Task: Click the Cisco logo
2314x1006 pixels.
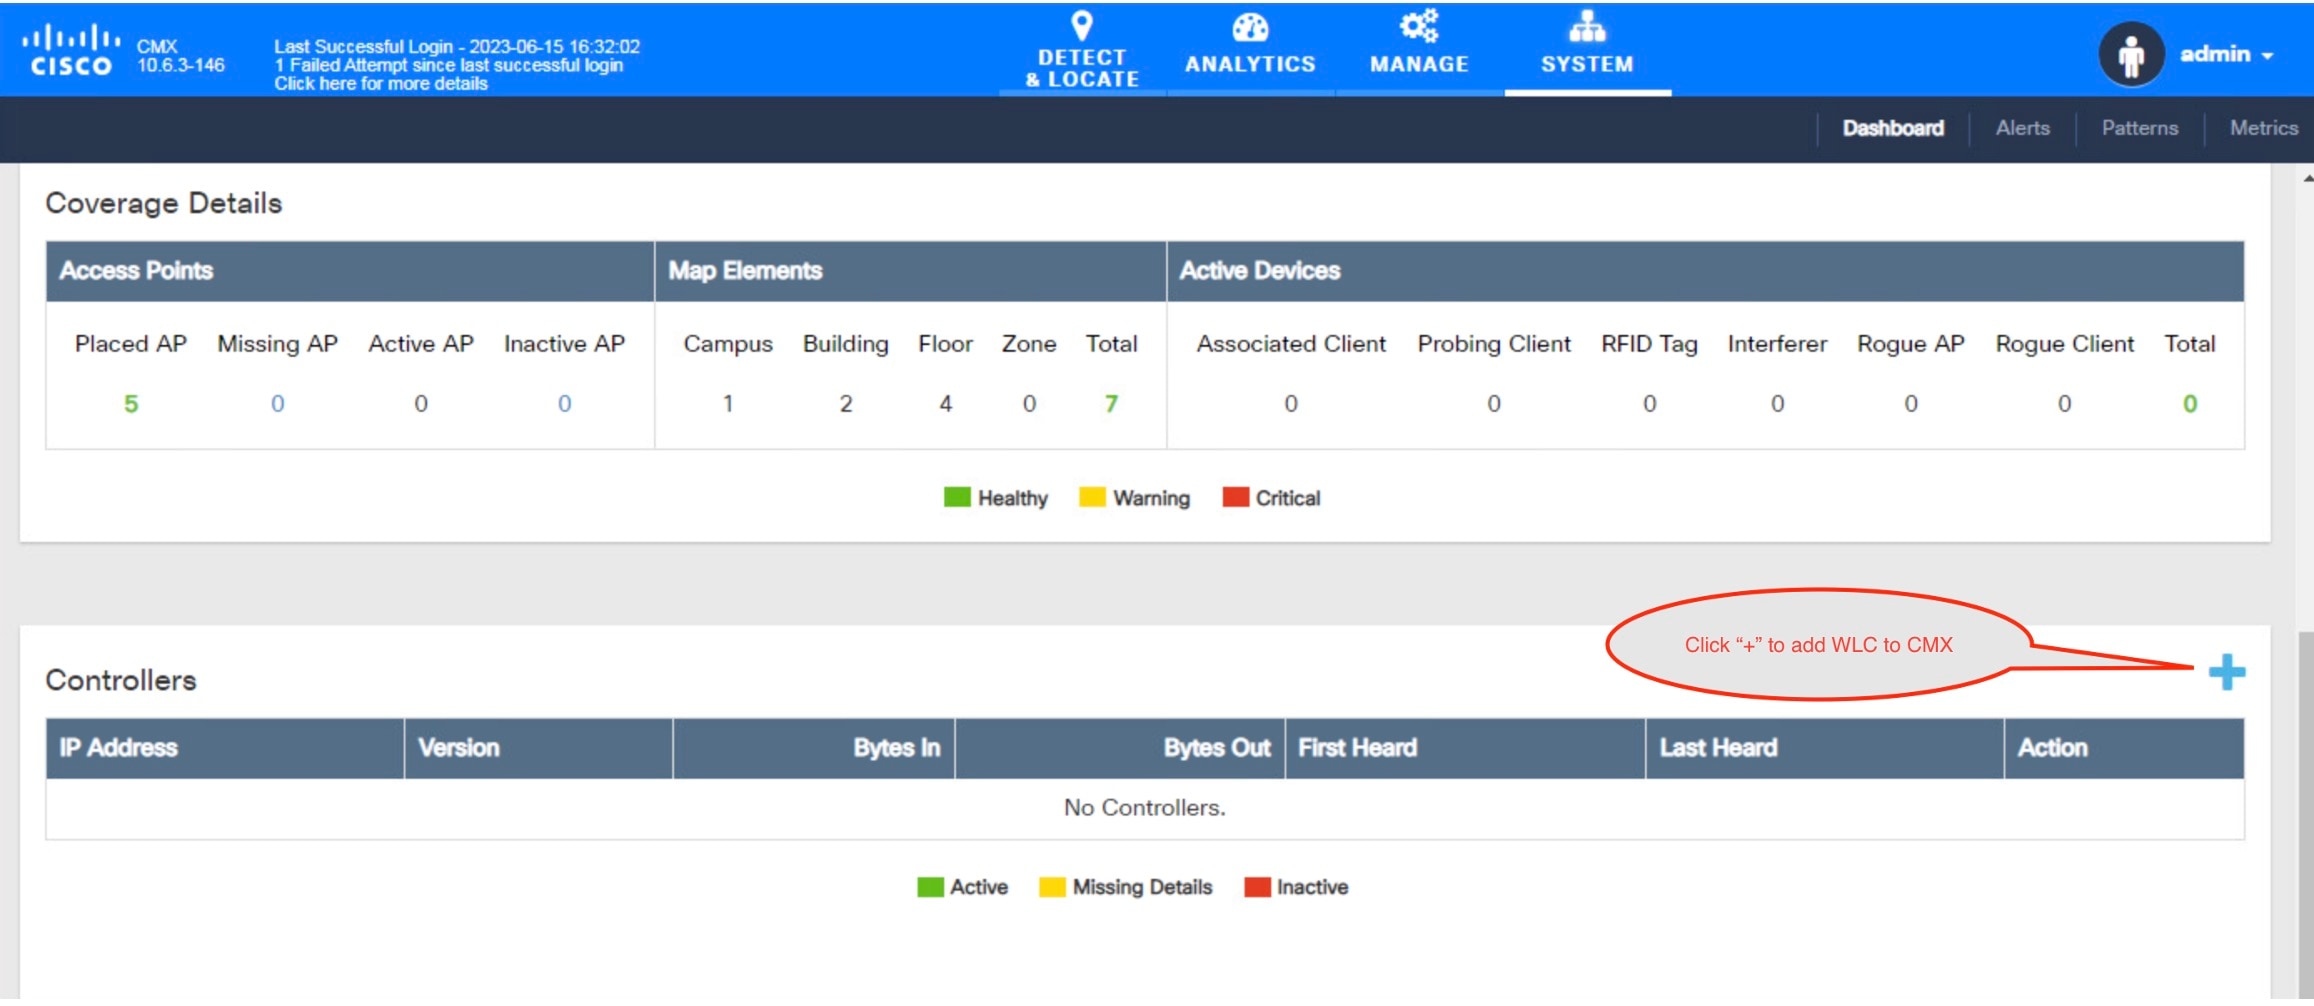Action: 70,52
